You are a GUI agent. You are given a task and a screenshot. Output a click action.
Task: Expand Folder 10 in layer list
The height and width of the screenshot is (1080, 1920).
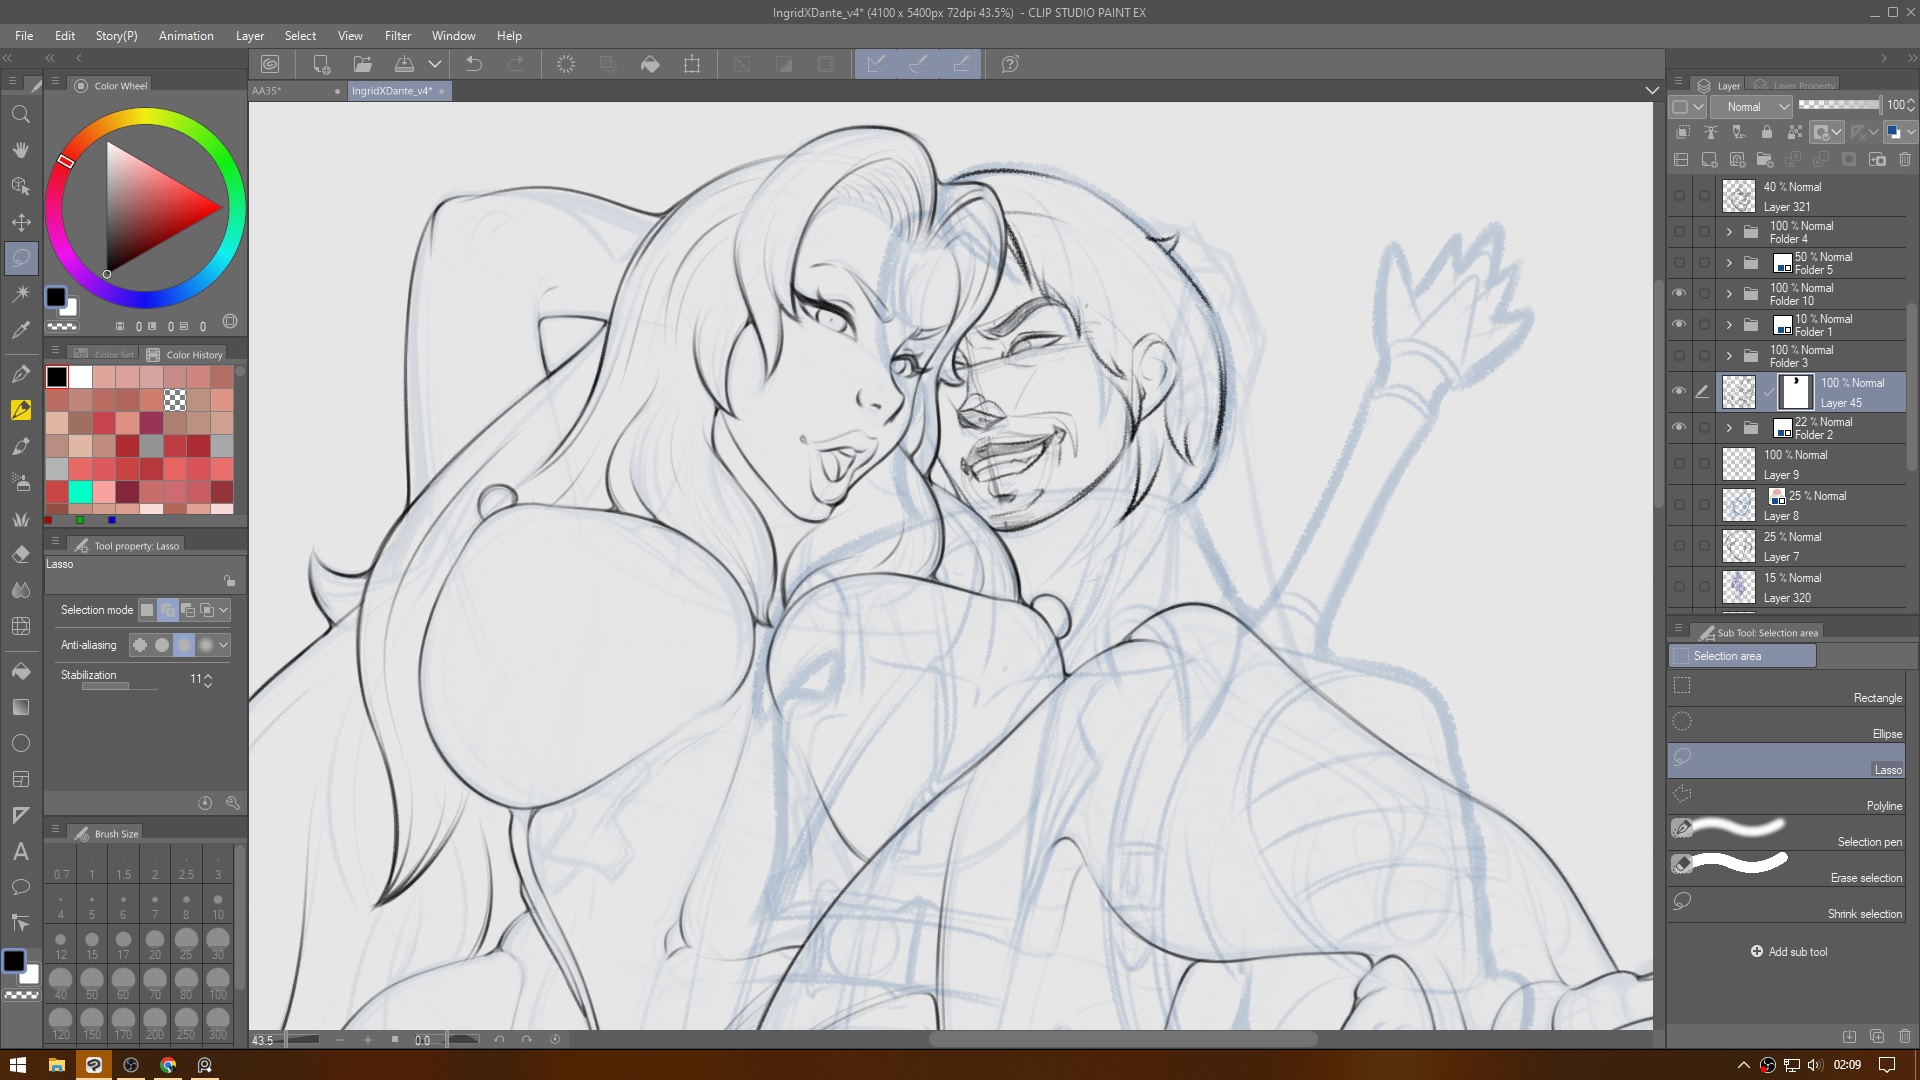1729,294
